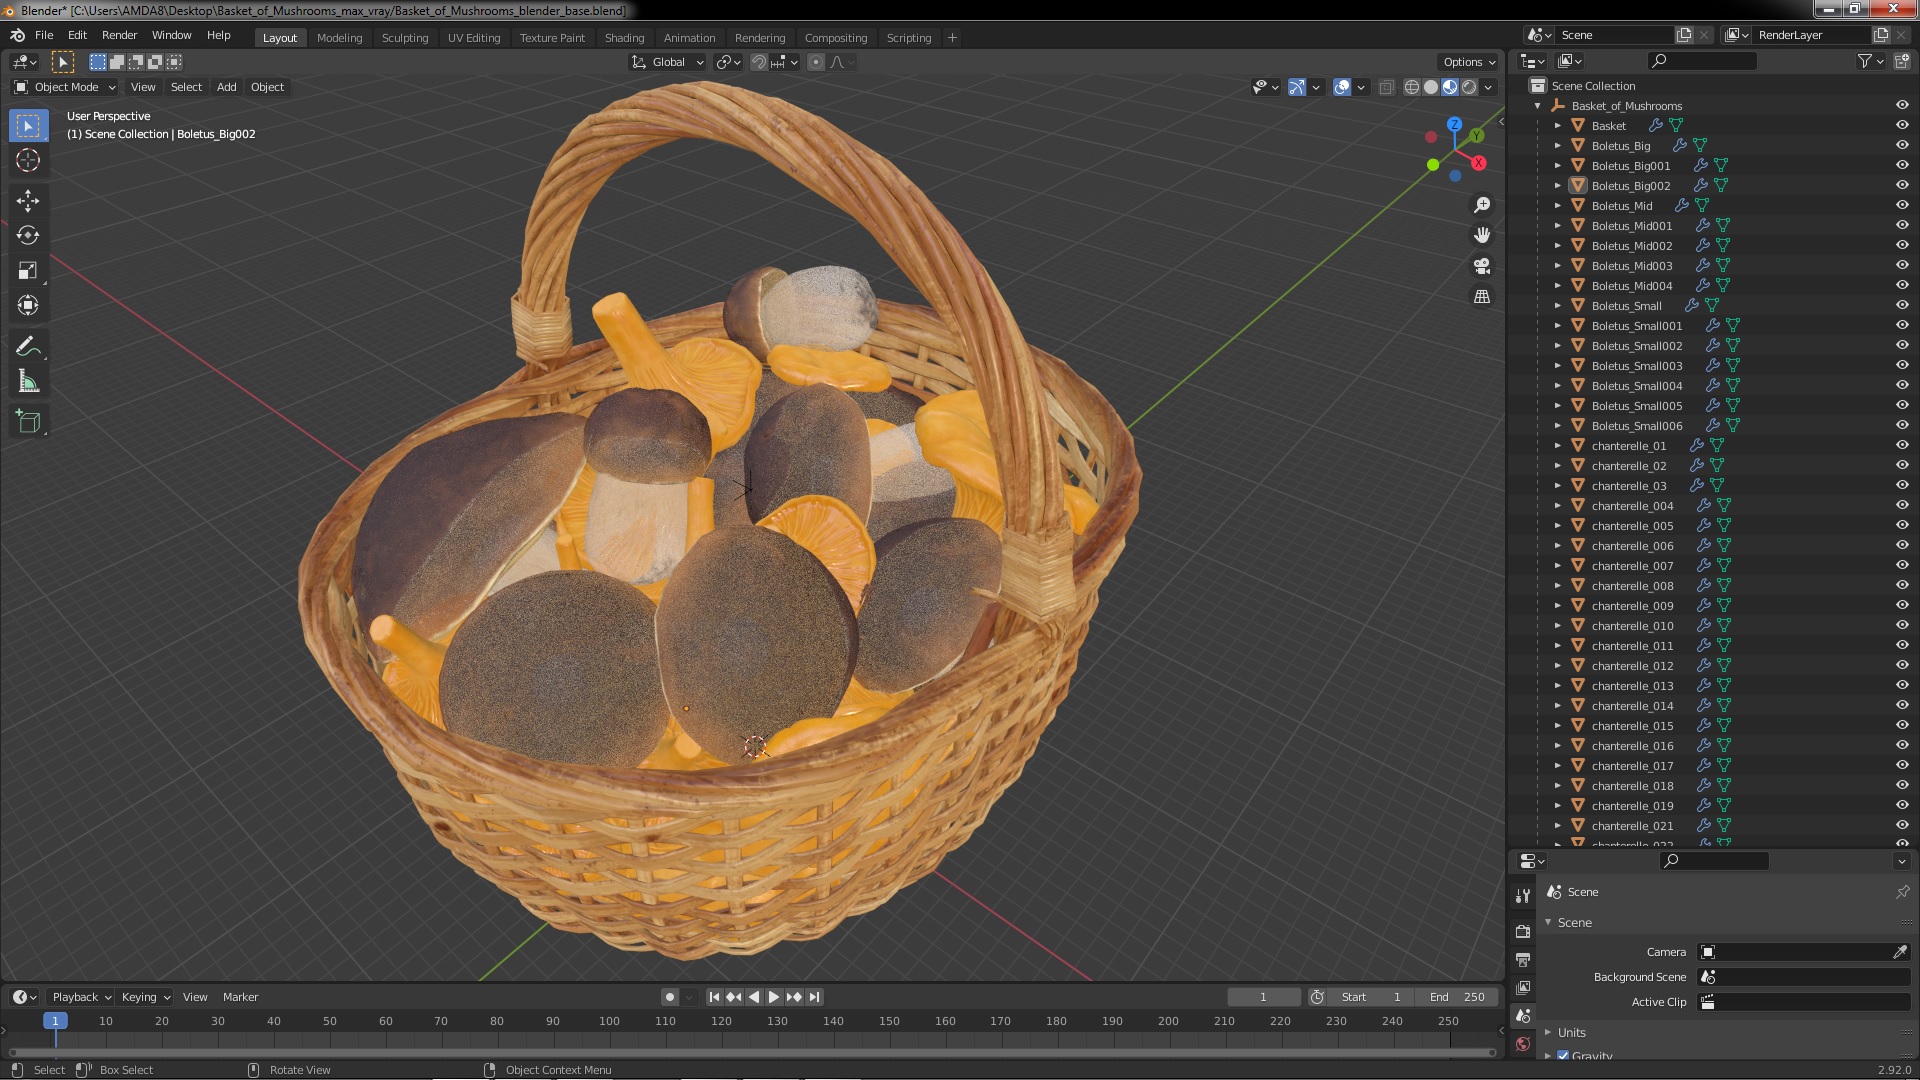Viewport: 1920px width, 1080px height.
Task: Select the Add Cube tool
Action: tap(28, 422)
